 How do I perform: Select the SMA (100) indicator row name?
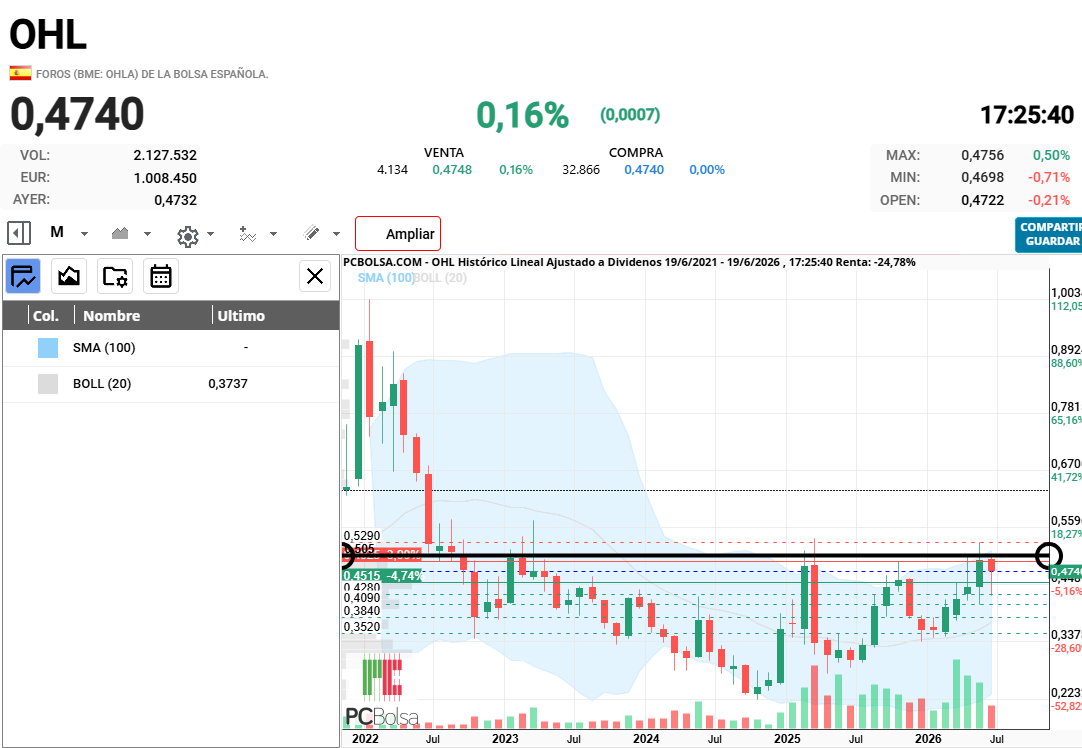[x=104, y=348]
